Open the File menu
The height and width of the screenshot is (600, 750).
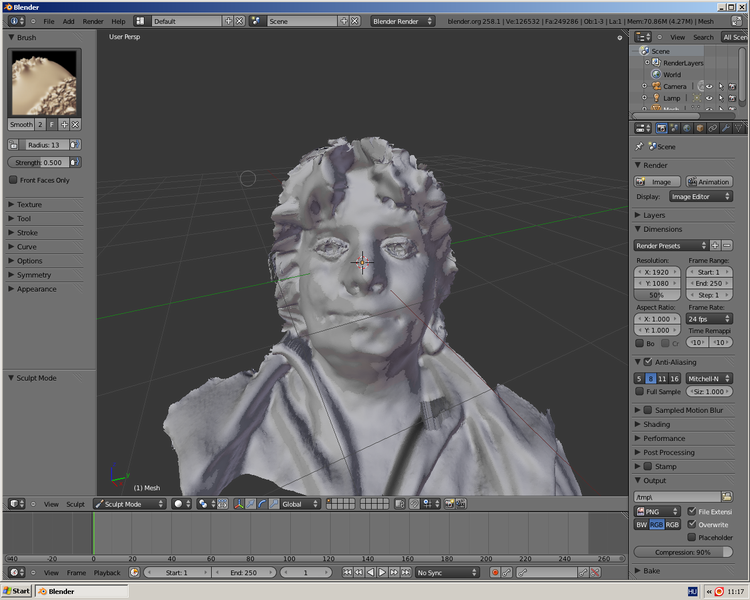[48, 21]
